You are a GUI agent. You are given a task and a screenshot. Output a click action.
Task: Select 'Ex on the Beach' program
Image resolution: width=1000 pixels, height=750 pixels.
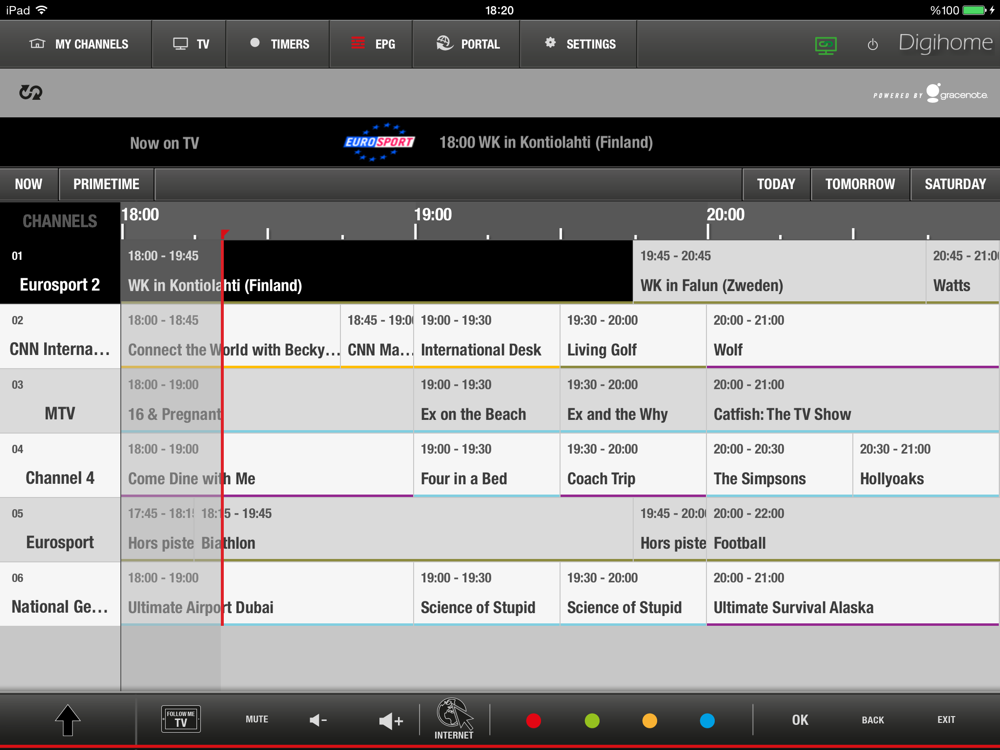tap(487, 401)
